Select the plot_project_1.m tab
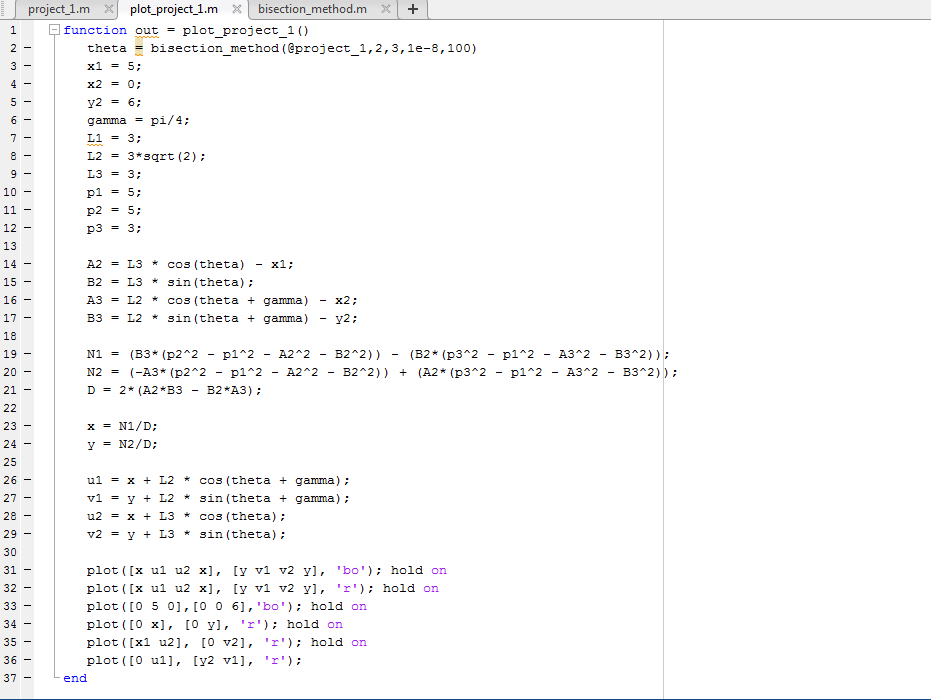 click(x=173, y=9)
